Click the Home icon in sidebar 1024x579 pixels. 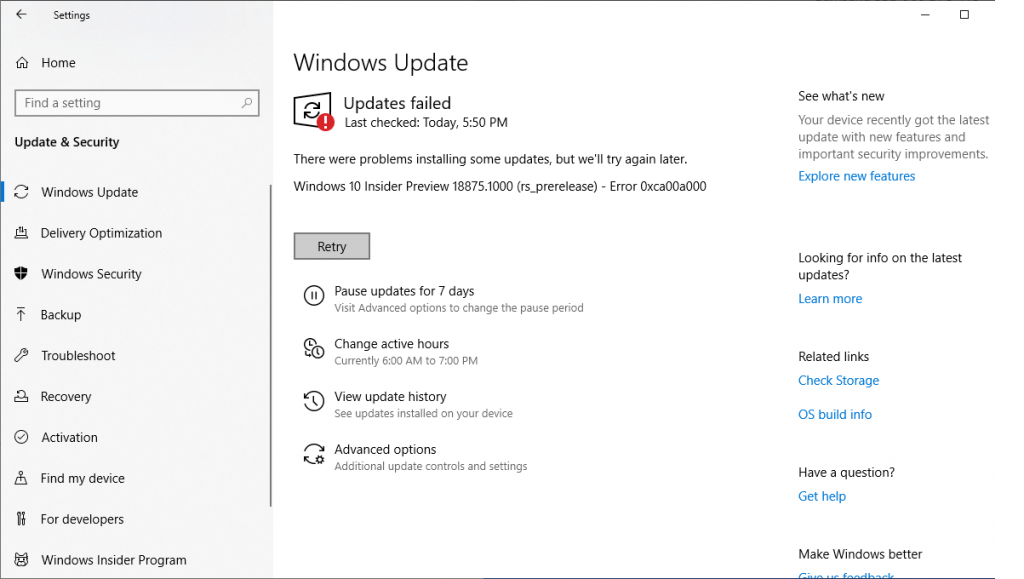pyautogui.click(x=22, y=63)
